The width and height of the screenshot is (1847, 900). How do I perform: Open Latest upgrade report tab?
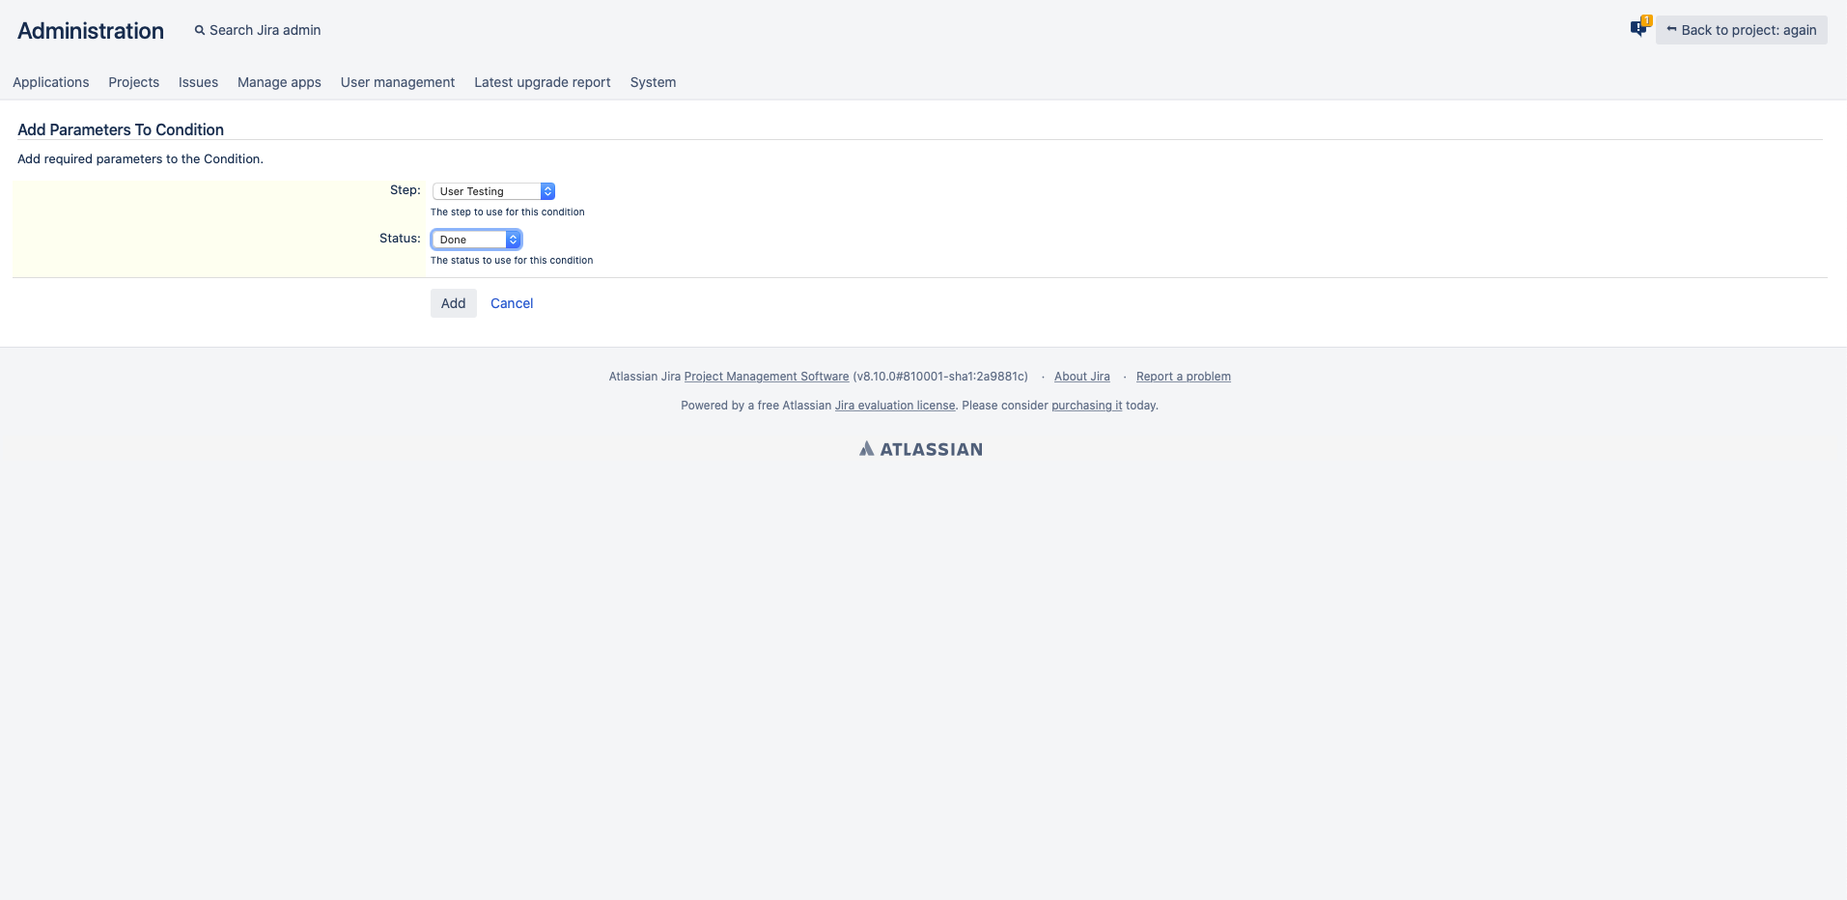tap(542, 82)
